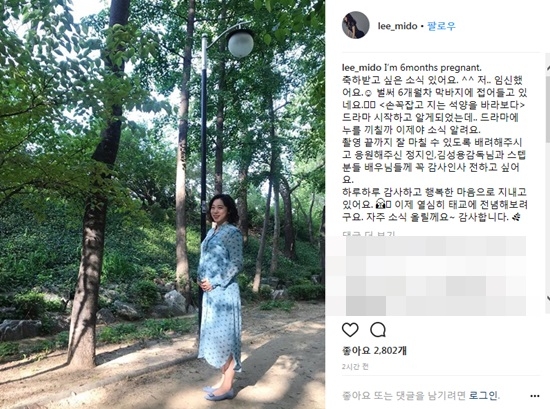Viewport: 550px width, 409px height.
Task: Open the 2시간 전 timestamp permalink
Action: click(x=355, y=367)
